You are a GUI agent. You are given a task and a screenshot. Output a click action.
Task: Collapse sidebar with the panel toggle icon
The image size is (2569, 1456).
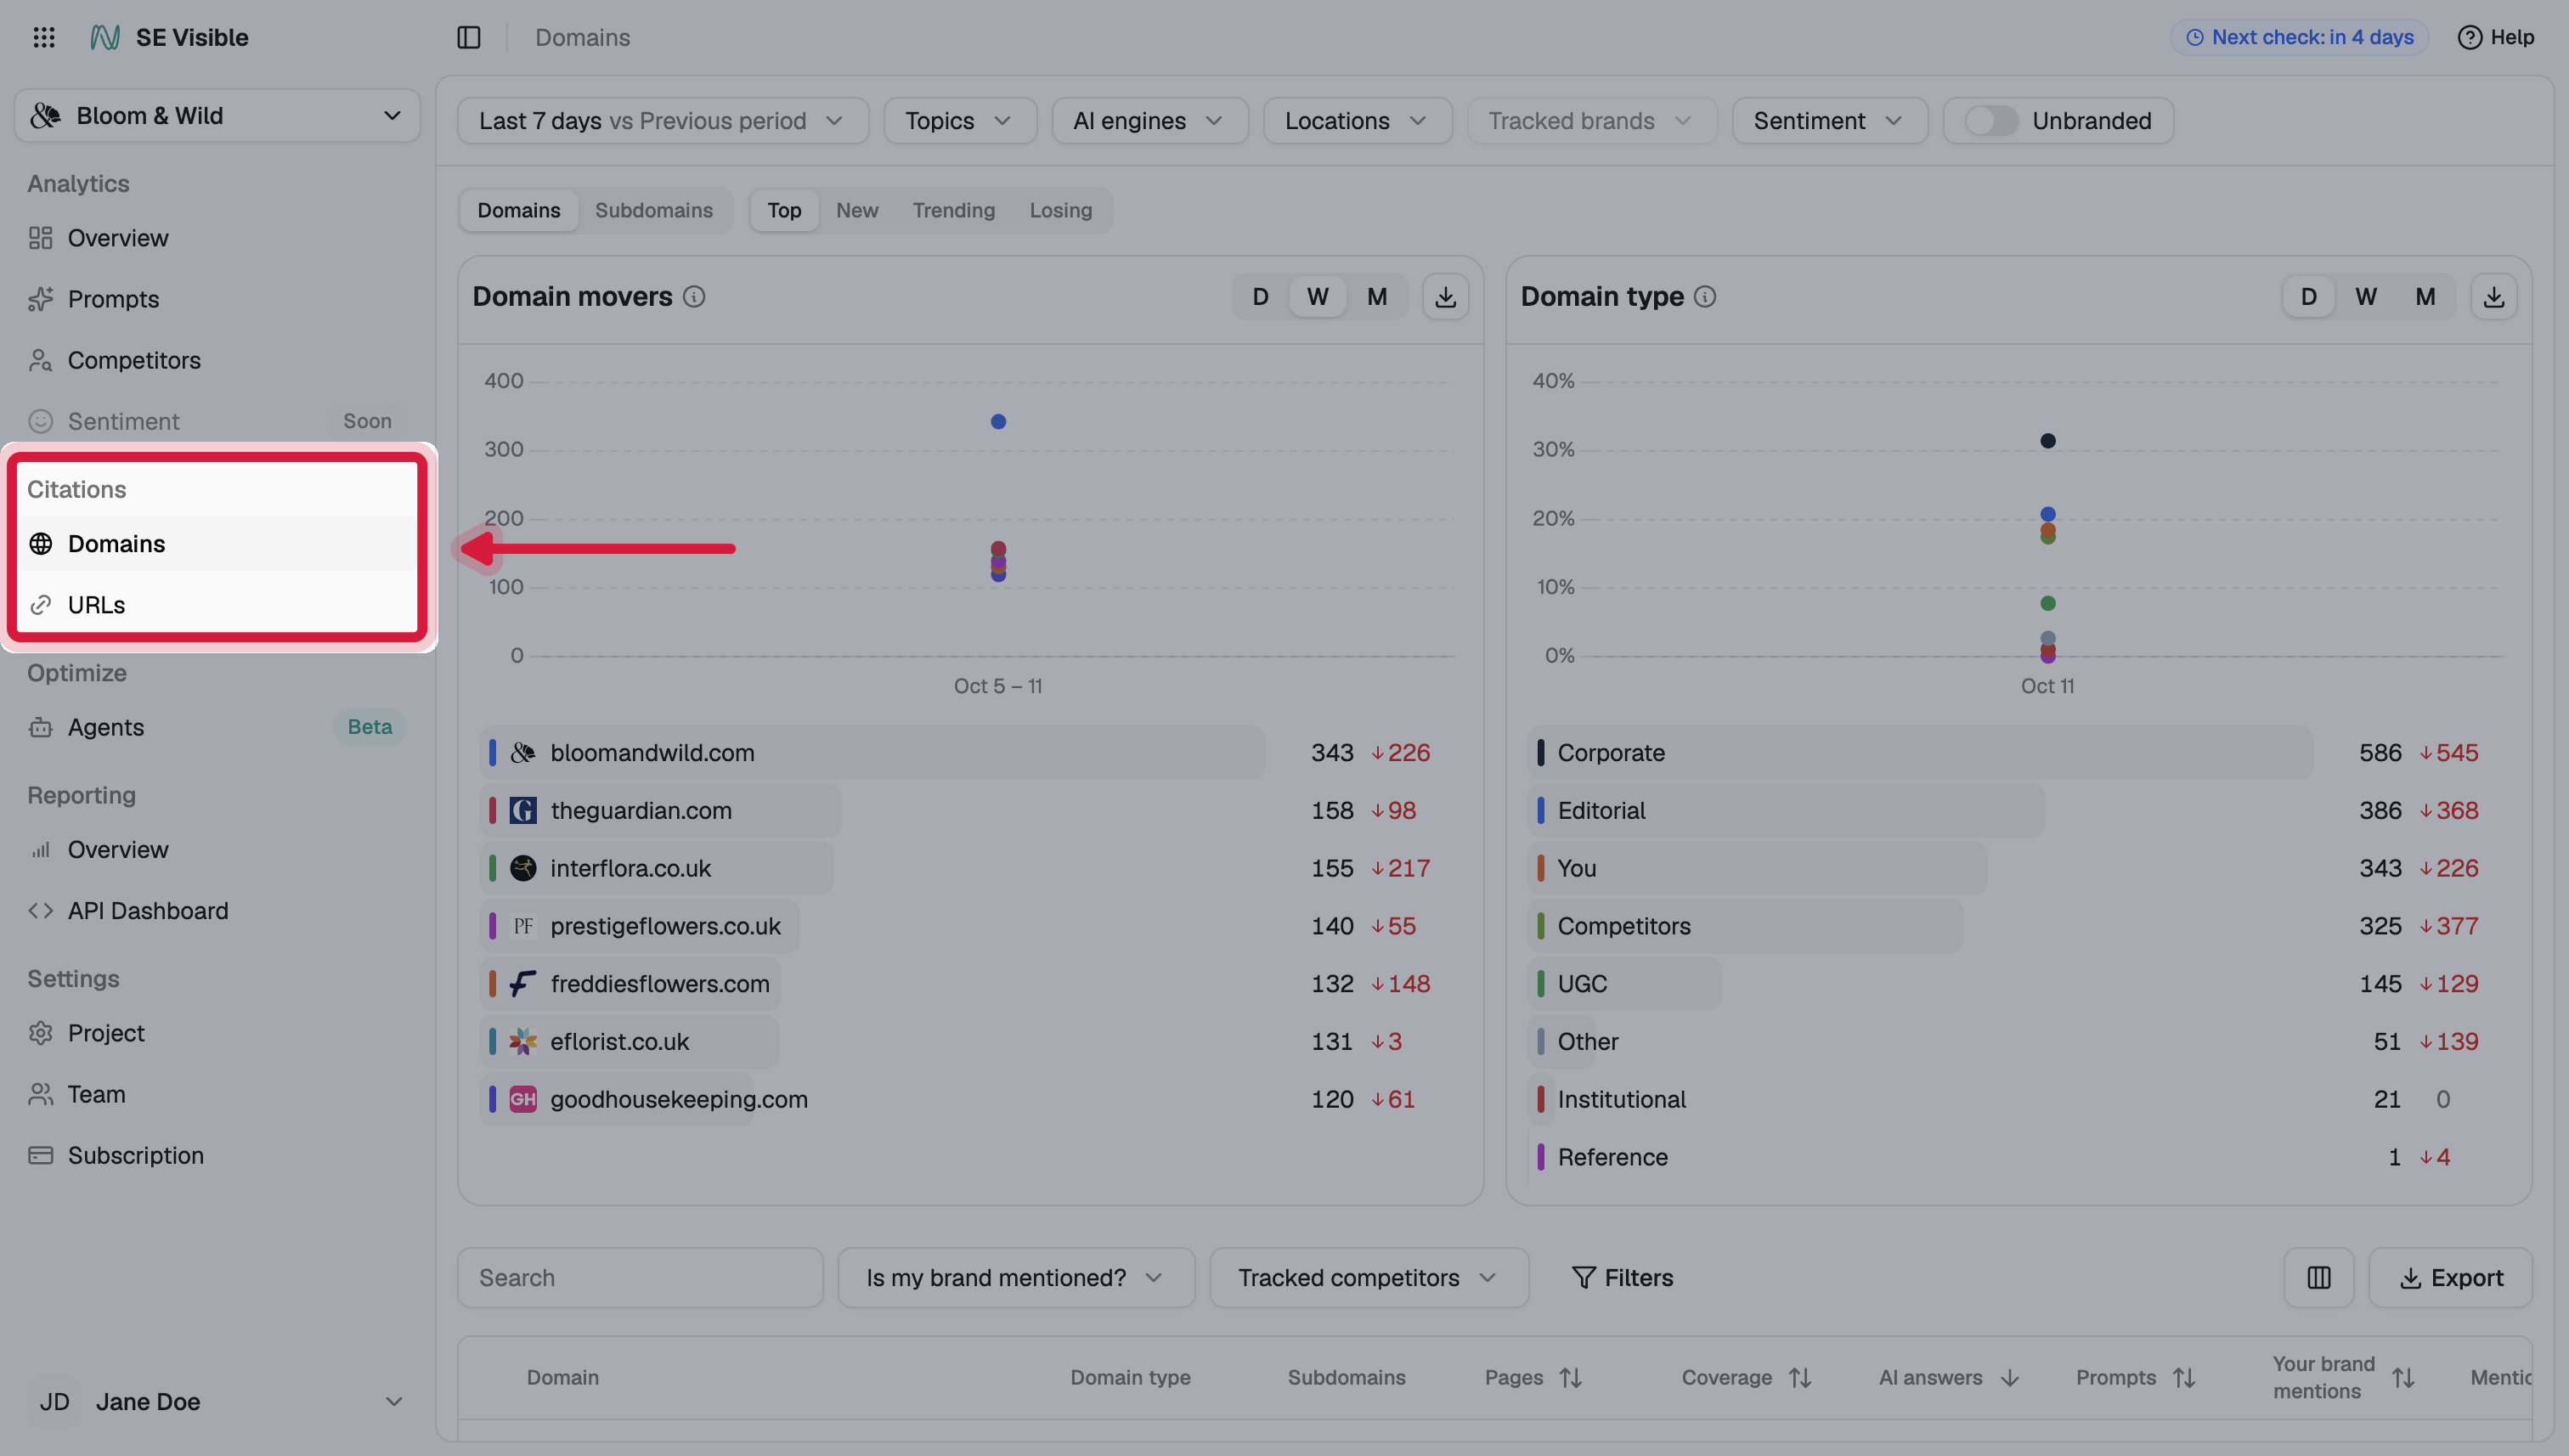(x=469, y=37)
